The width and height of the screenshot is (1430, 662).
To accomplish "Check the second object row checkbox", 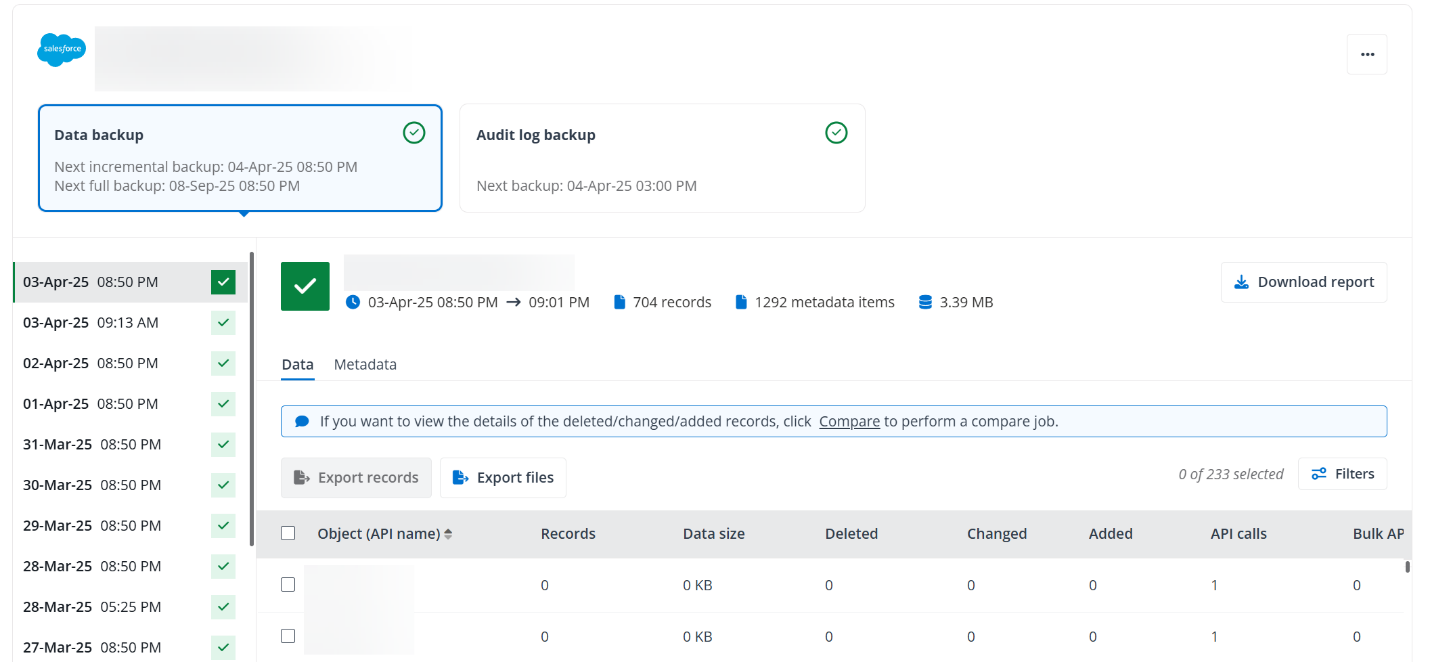I will tap(288, 636).
